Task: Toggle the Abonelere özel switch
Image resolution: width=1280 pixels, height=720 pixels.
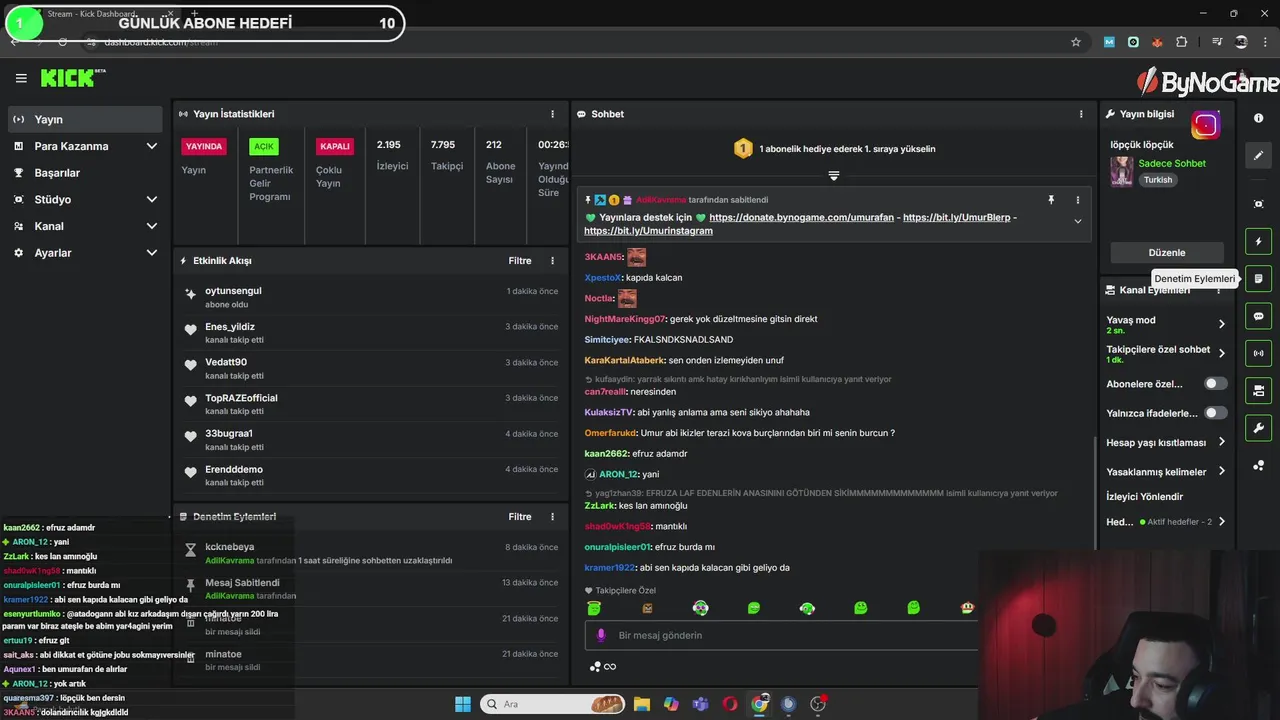Action: (1216, 384)
